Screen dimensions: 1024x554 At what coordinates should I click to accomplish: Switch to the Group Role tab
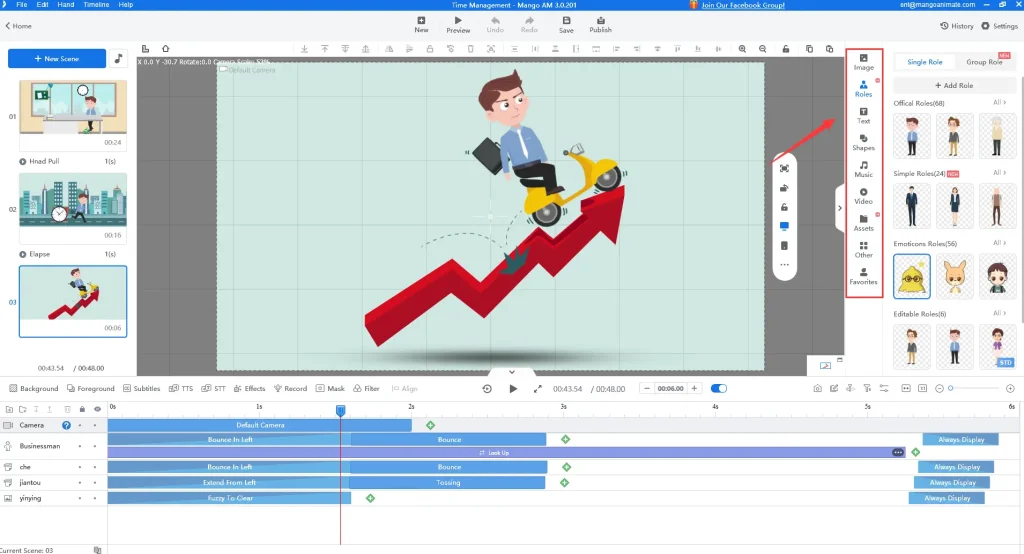coord(984,62)
